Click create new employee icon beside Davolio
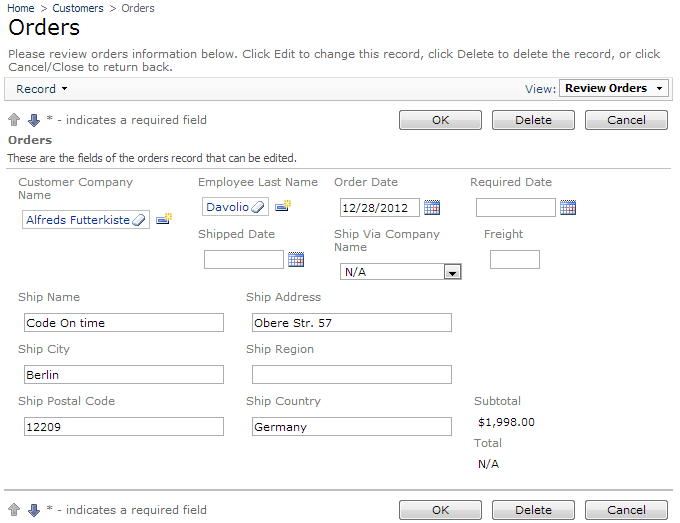This screenshot has height=523, width=680. click(282, 207)
